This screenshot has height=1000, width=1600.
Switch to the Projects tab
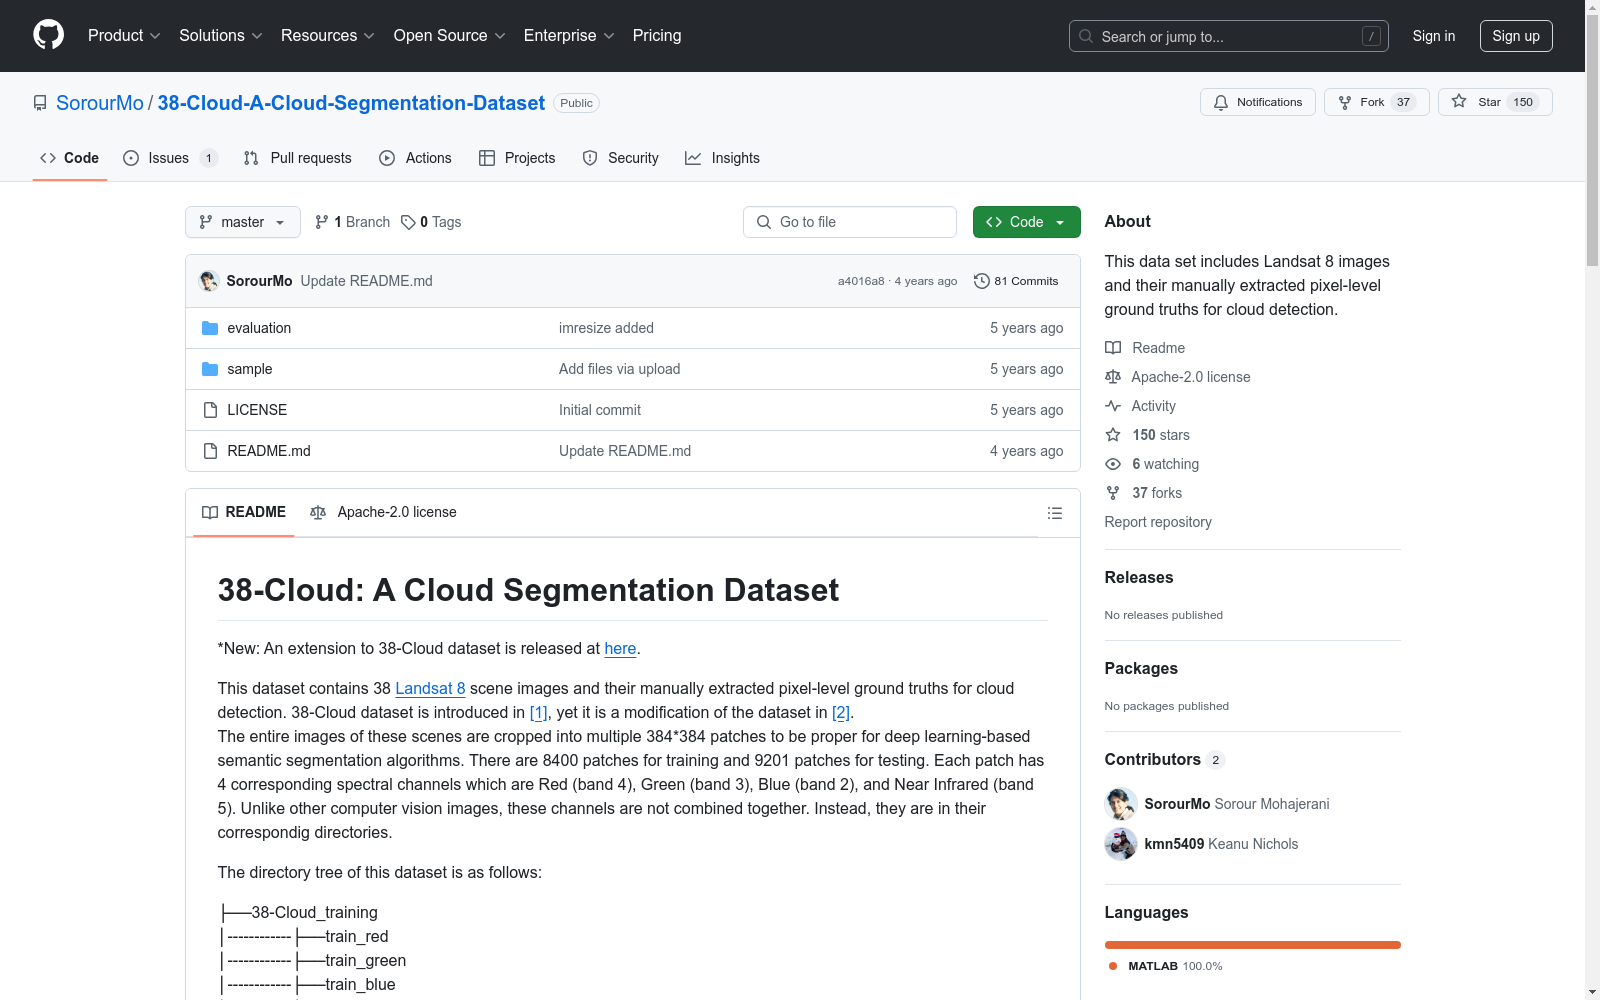(517, 158)
